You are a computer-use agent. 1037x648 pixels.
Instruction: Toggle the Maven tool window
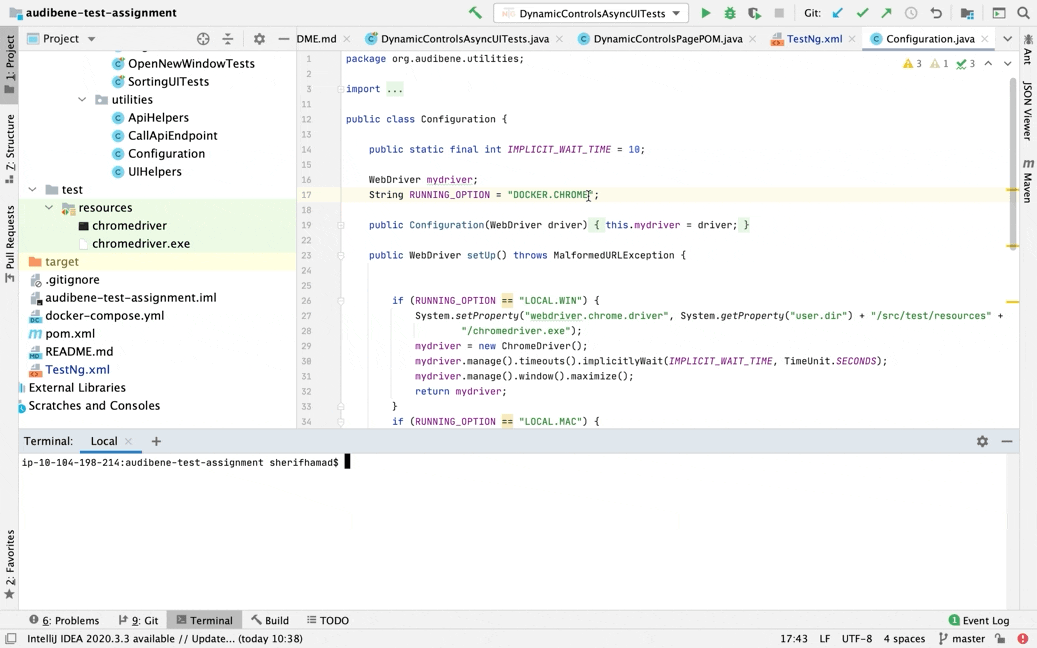(x=1028, y=181)
